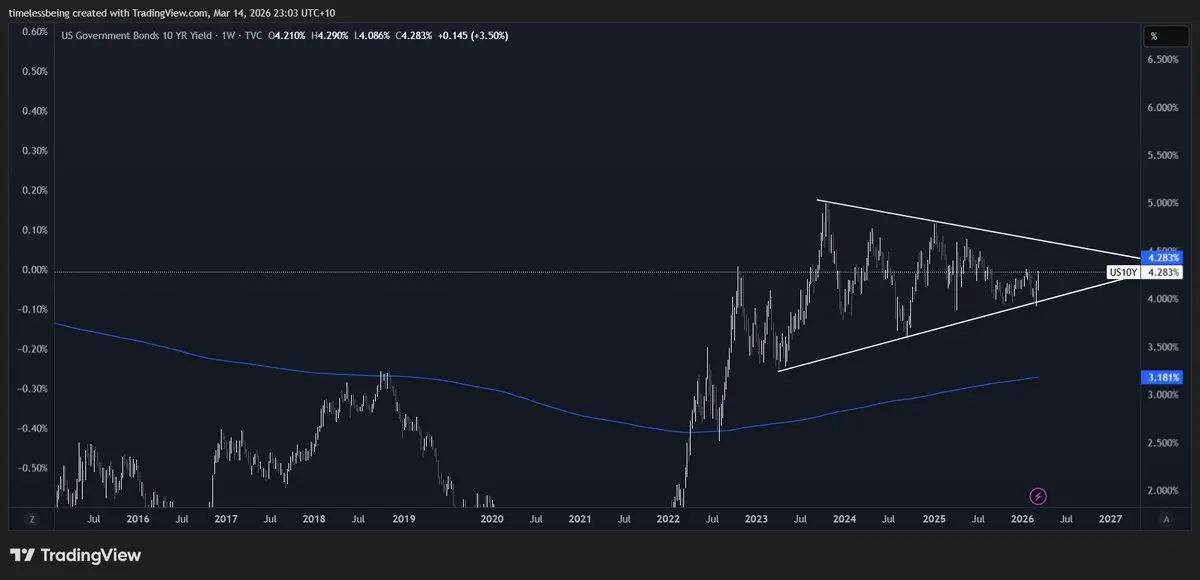Click 2.500% on the right price scale
1200x580 pixels.
tap(1165, 443)
